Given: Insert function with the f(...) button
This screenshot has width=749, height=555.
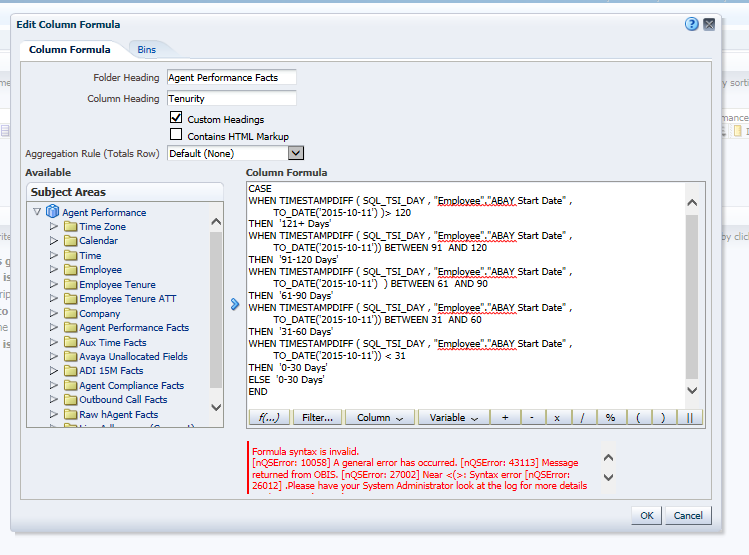Looking at the screenshot, I should (270, 418).
